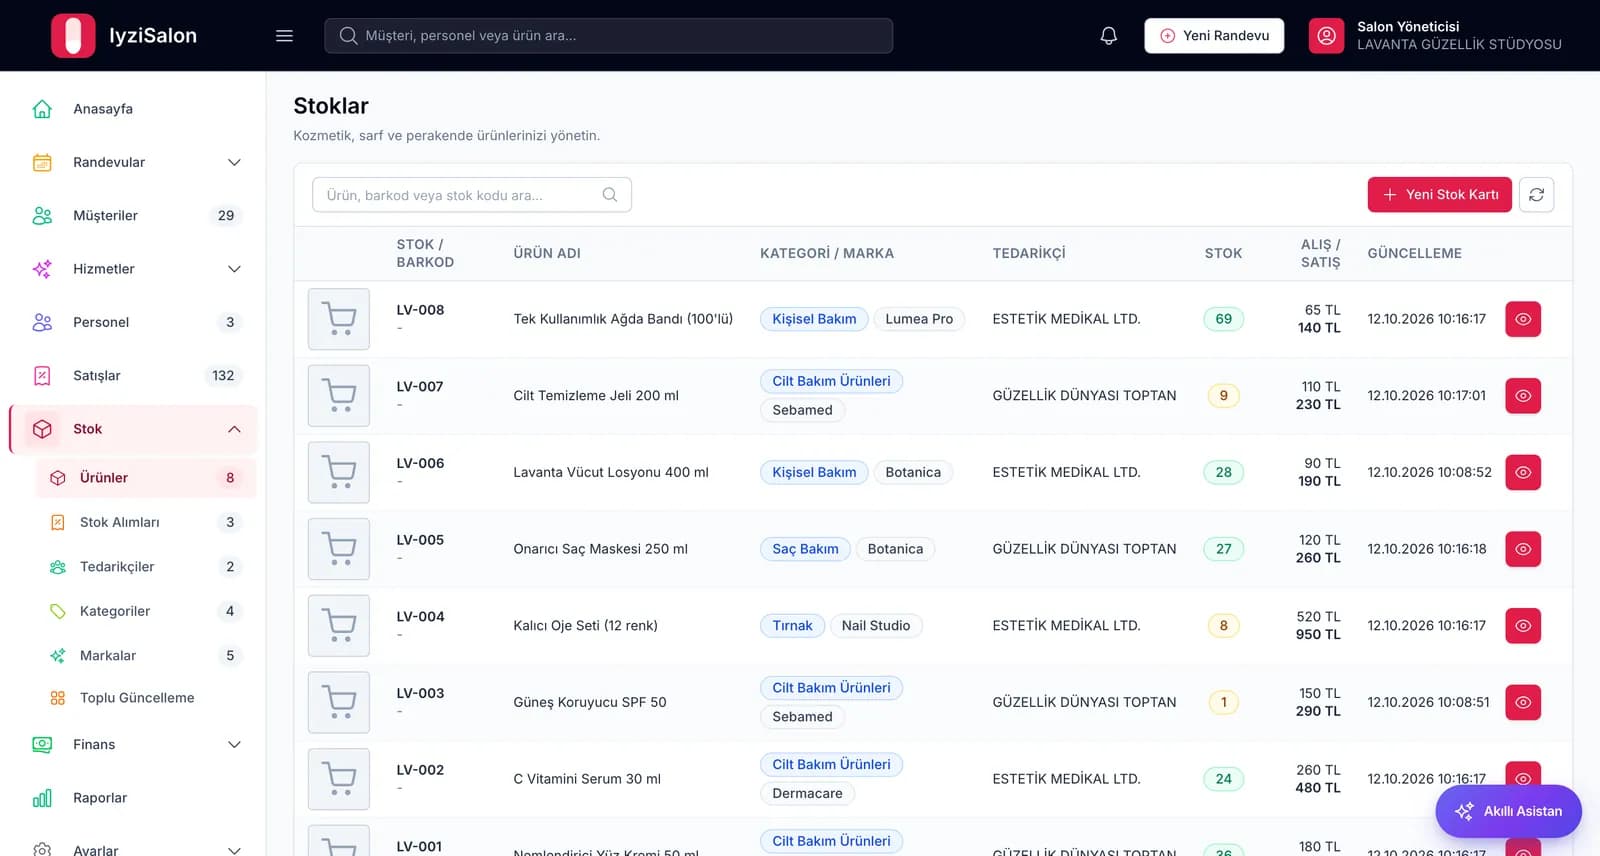
Task: View details of product LV-004
Action: [1523, 626]
